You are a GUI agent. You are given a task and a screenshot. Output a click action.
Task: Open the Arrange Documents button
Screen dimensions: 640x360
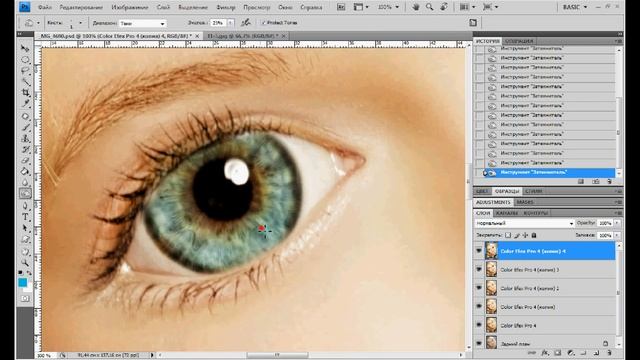pos(467,7)
